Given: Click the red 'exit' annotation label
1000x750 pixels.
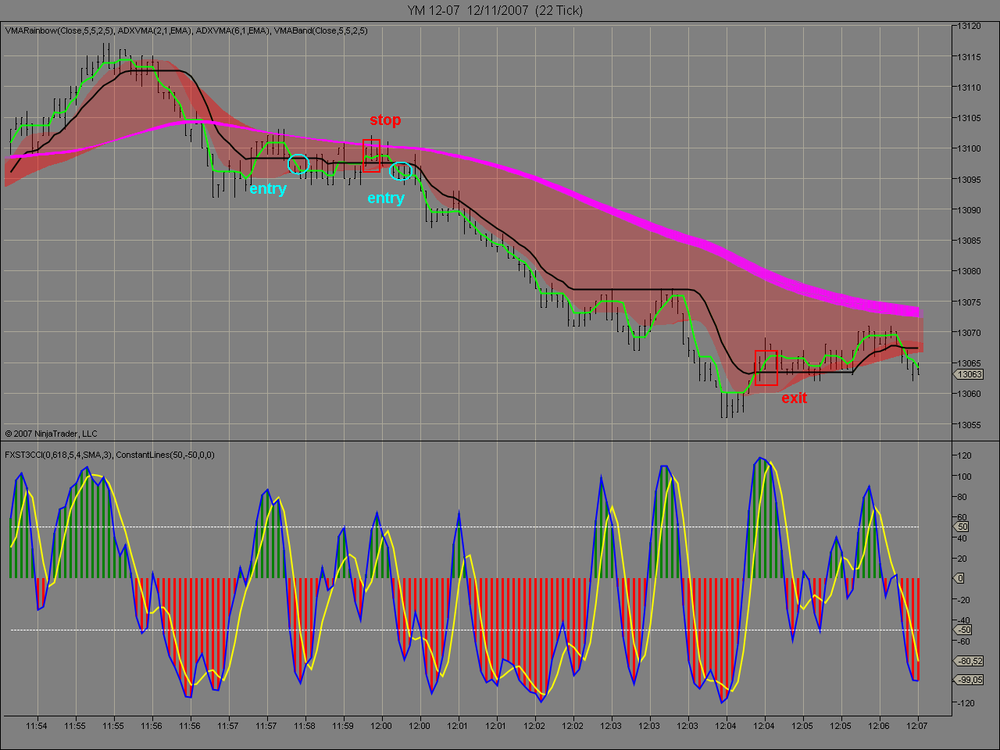Looking at the screenshot, I should pyautogui.click(x=794, y=398).
